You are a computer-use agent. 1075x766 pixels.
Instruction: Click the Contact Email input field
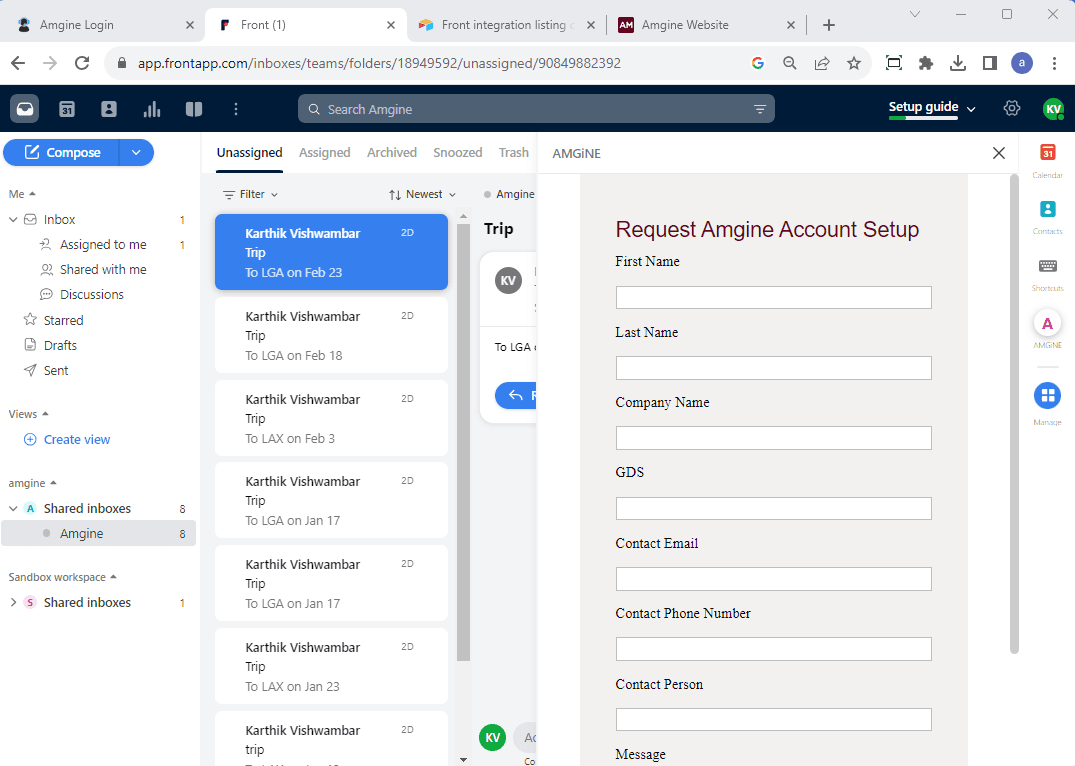[773, 579]
